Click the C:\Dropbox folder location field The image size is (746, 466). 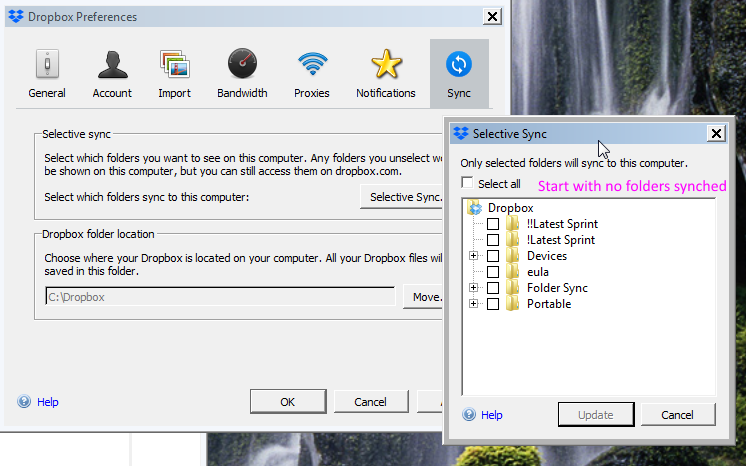click(x=220, y=297)
